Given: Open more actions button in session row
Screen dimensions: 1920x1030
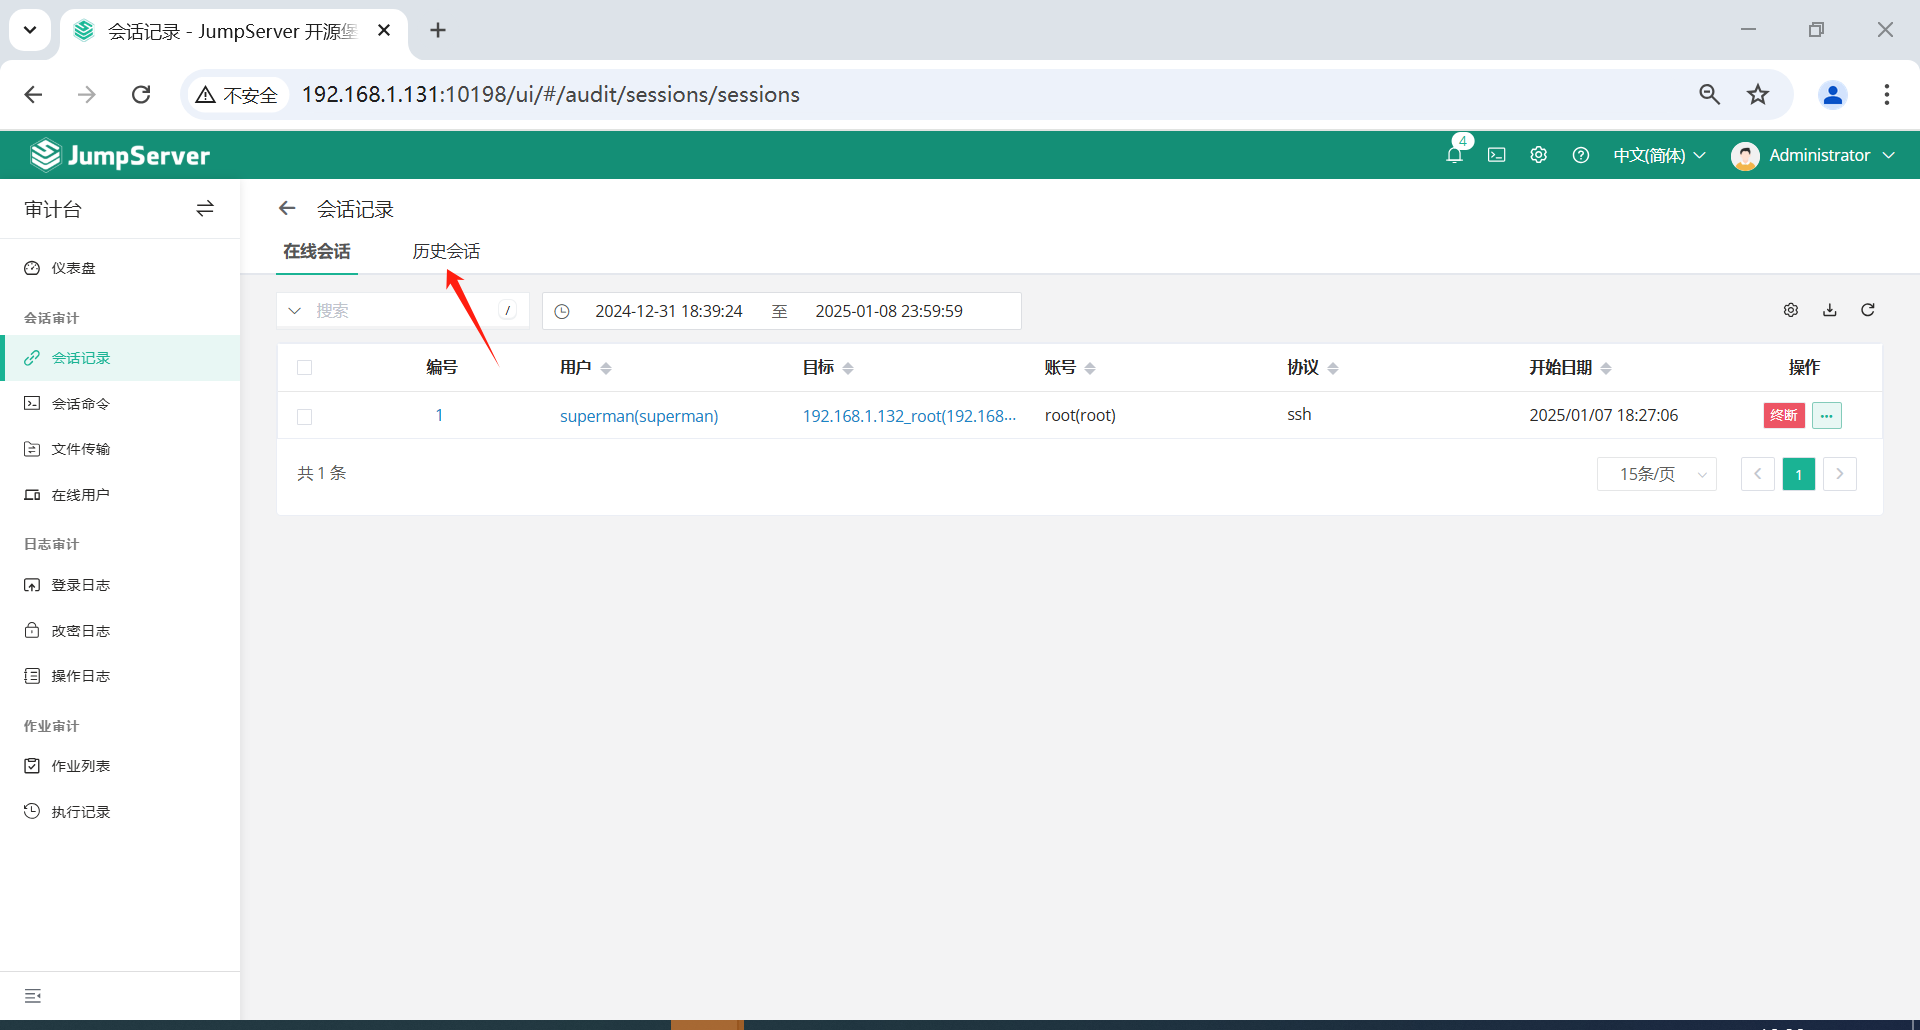Looking at the screenshot, I should (x=1827, y=415).
